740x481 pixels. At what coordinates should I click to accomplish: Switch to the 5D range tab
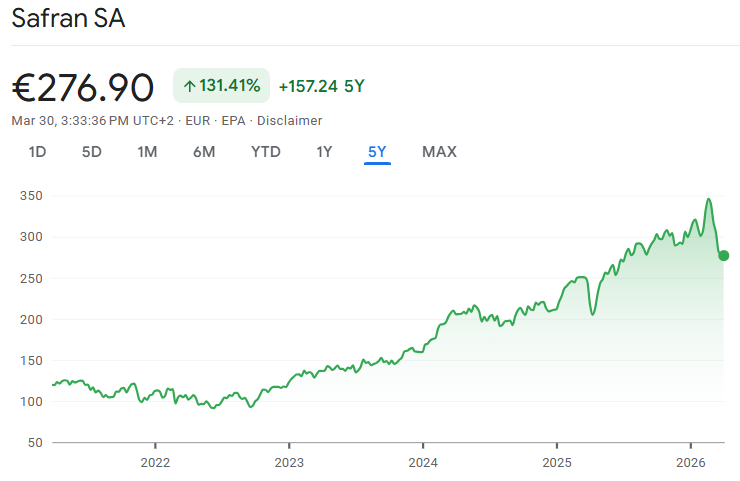tap(92, 152)
